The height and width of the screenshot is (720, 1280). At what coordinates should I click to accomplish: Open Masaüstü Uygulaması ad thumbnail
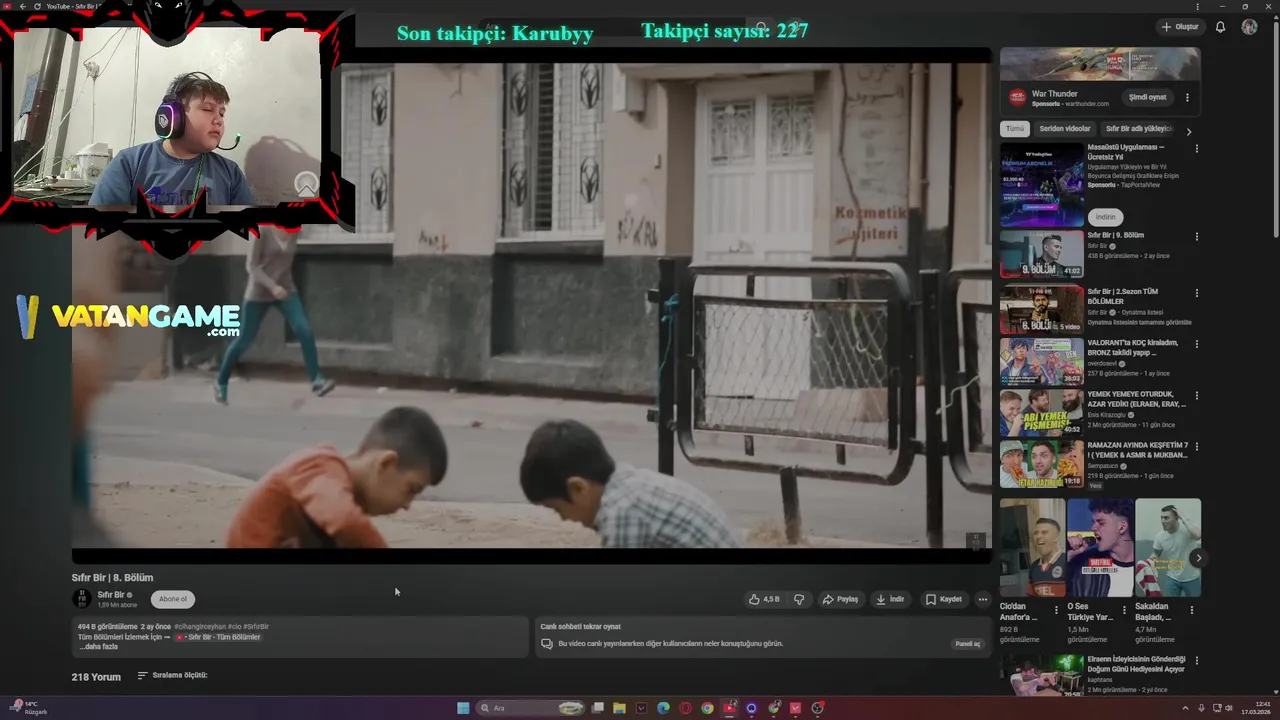[1042, 185]
